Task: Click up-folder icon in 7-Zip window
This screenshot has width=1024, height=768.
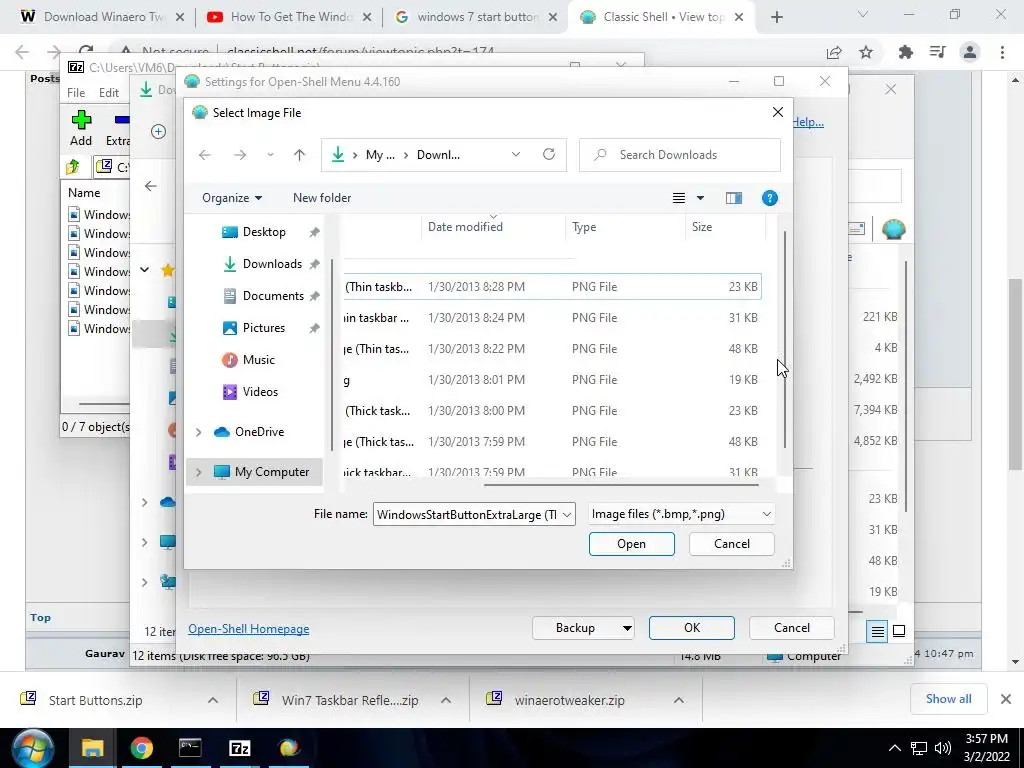Action: [73, 167]
